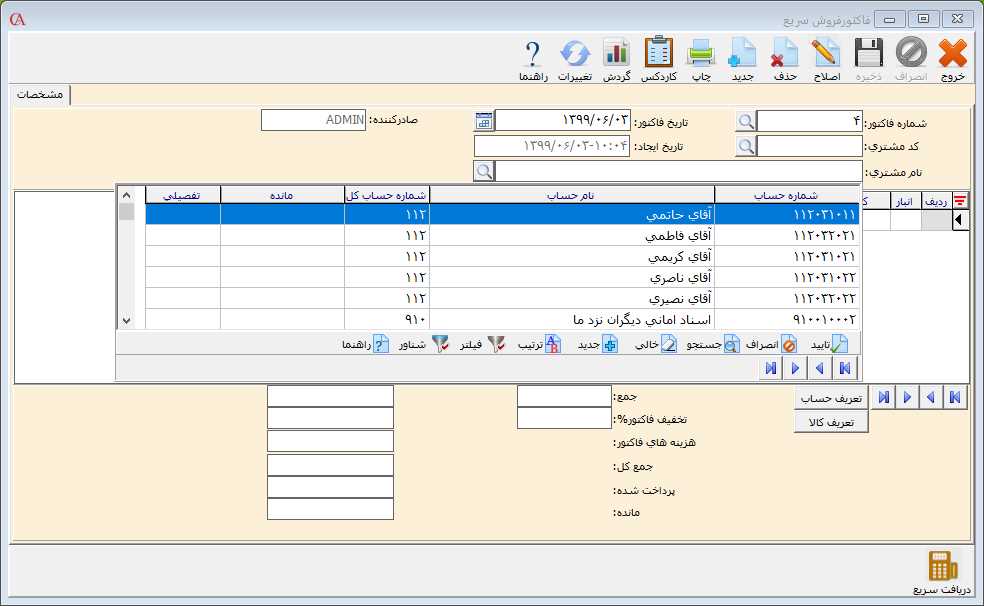Click the خروج (Exit) toolbar icon
This screenshot has width=984, height=606.
click(x=953, y=58)
